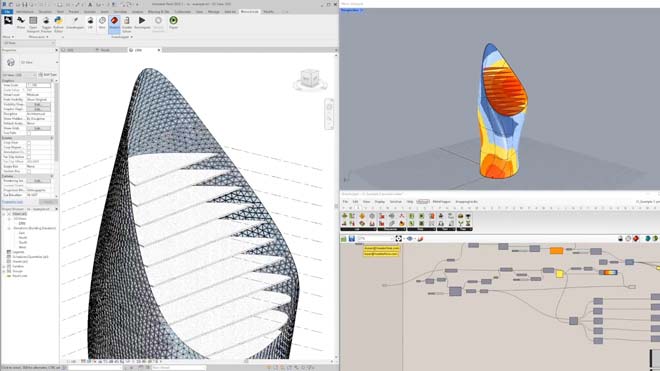Click the ViewCube in the Revit view
Screen dimensions: 660x371
coord(311,79)
